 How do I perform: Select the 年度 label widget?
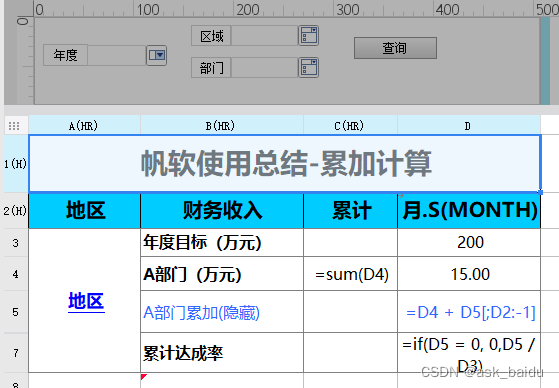coord(66,55)
